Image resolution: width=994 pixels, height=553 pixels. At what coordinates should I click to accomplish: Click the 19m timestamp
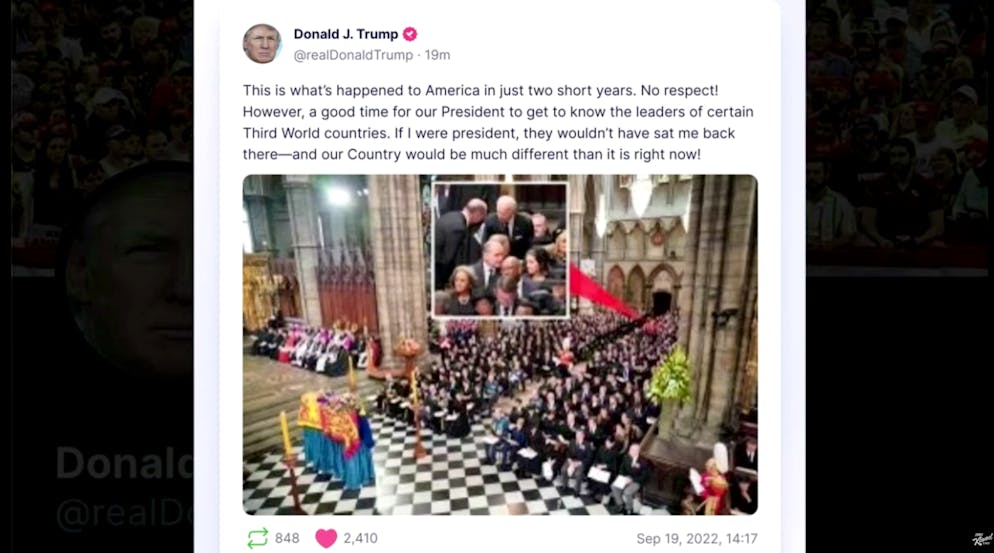[x=437, y=55]
